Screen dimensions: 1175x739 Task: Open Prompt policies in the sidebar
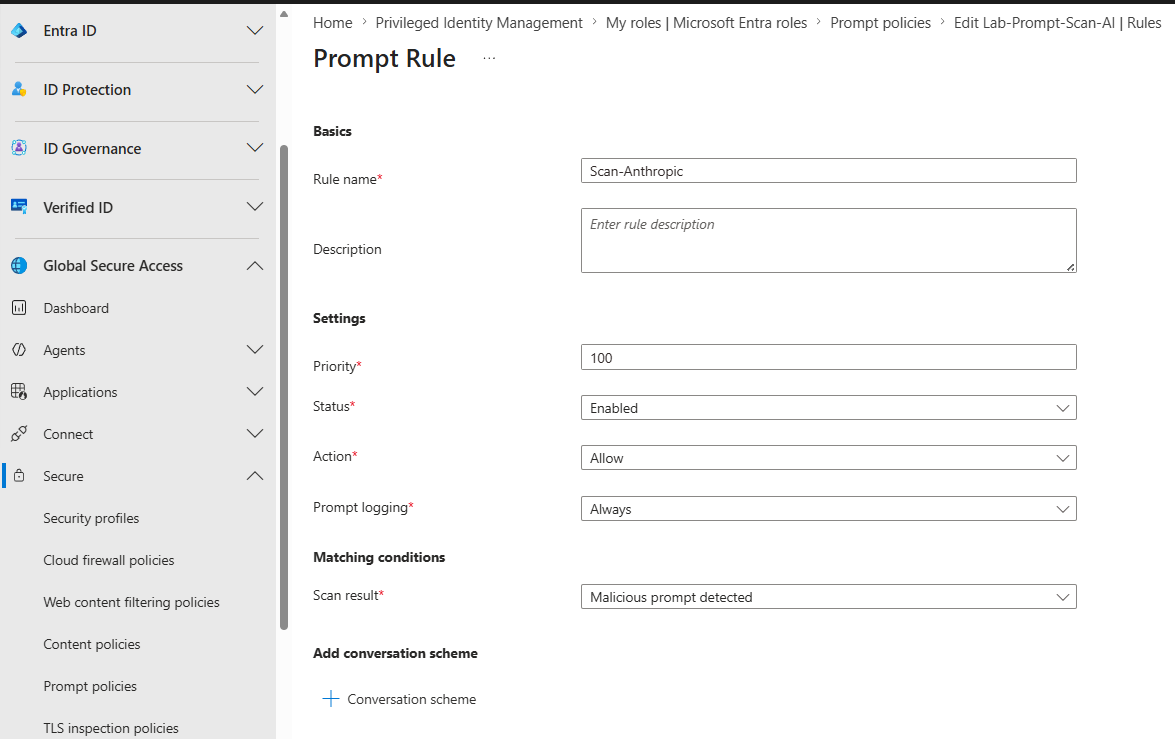point(90,686)
